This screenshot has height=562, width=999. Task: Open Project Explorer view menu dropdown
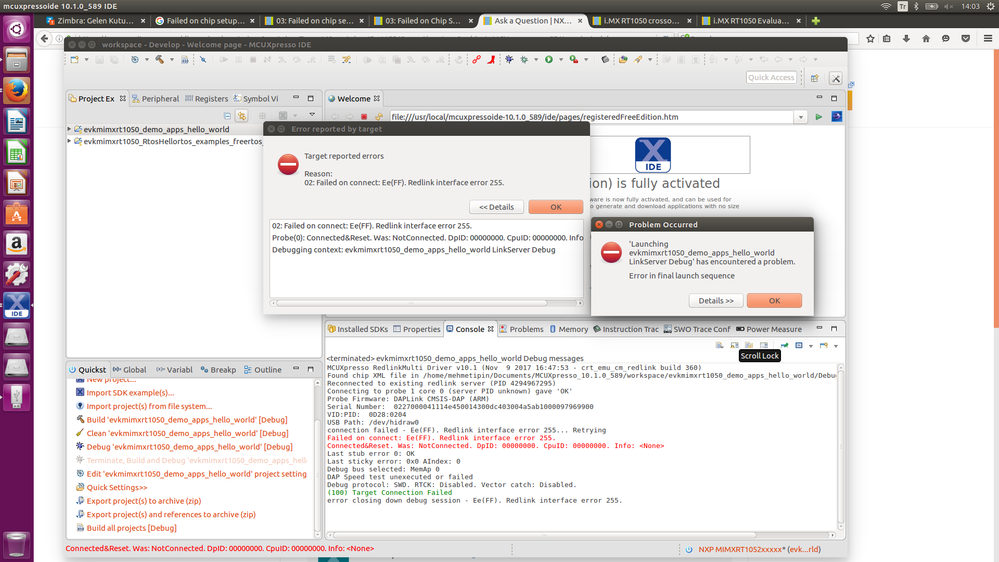point(312,115)
